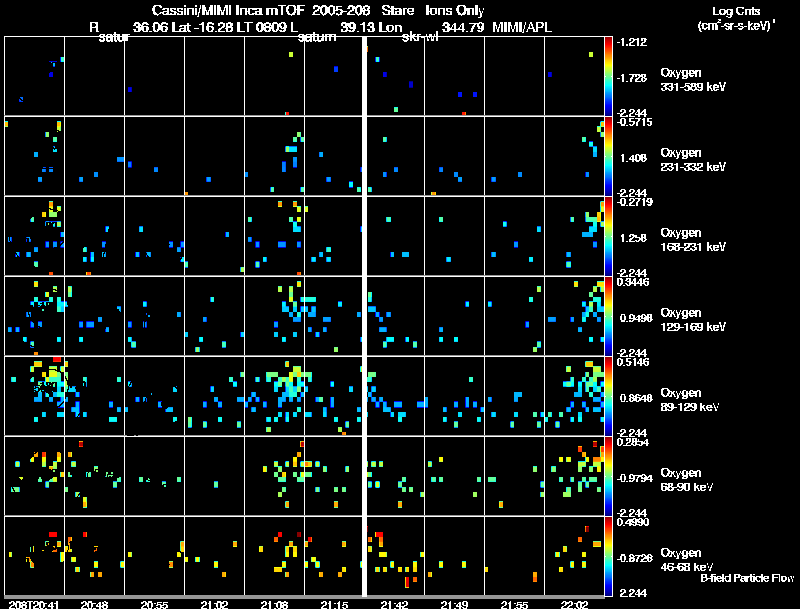
Task: Select the Oxygen 231-332 keV panel at 21:02
Action: tap(214, 156)
